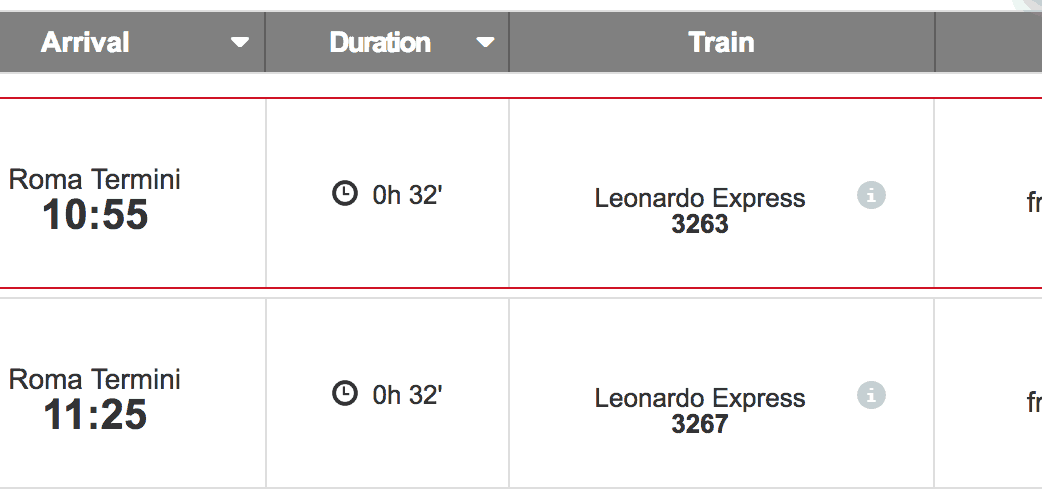Screen dimensions: 1042x496
Task: Select the Roma Termini station on second row
Action: (x=95, y=380)
